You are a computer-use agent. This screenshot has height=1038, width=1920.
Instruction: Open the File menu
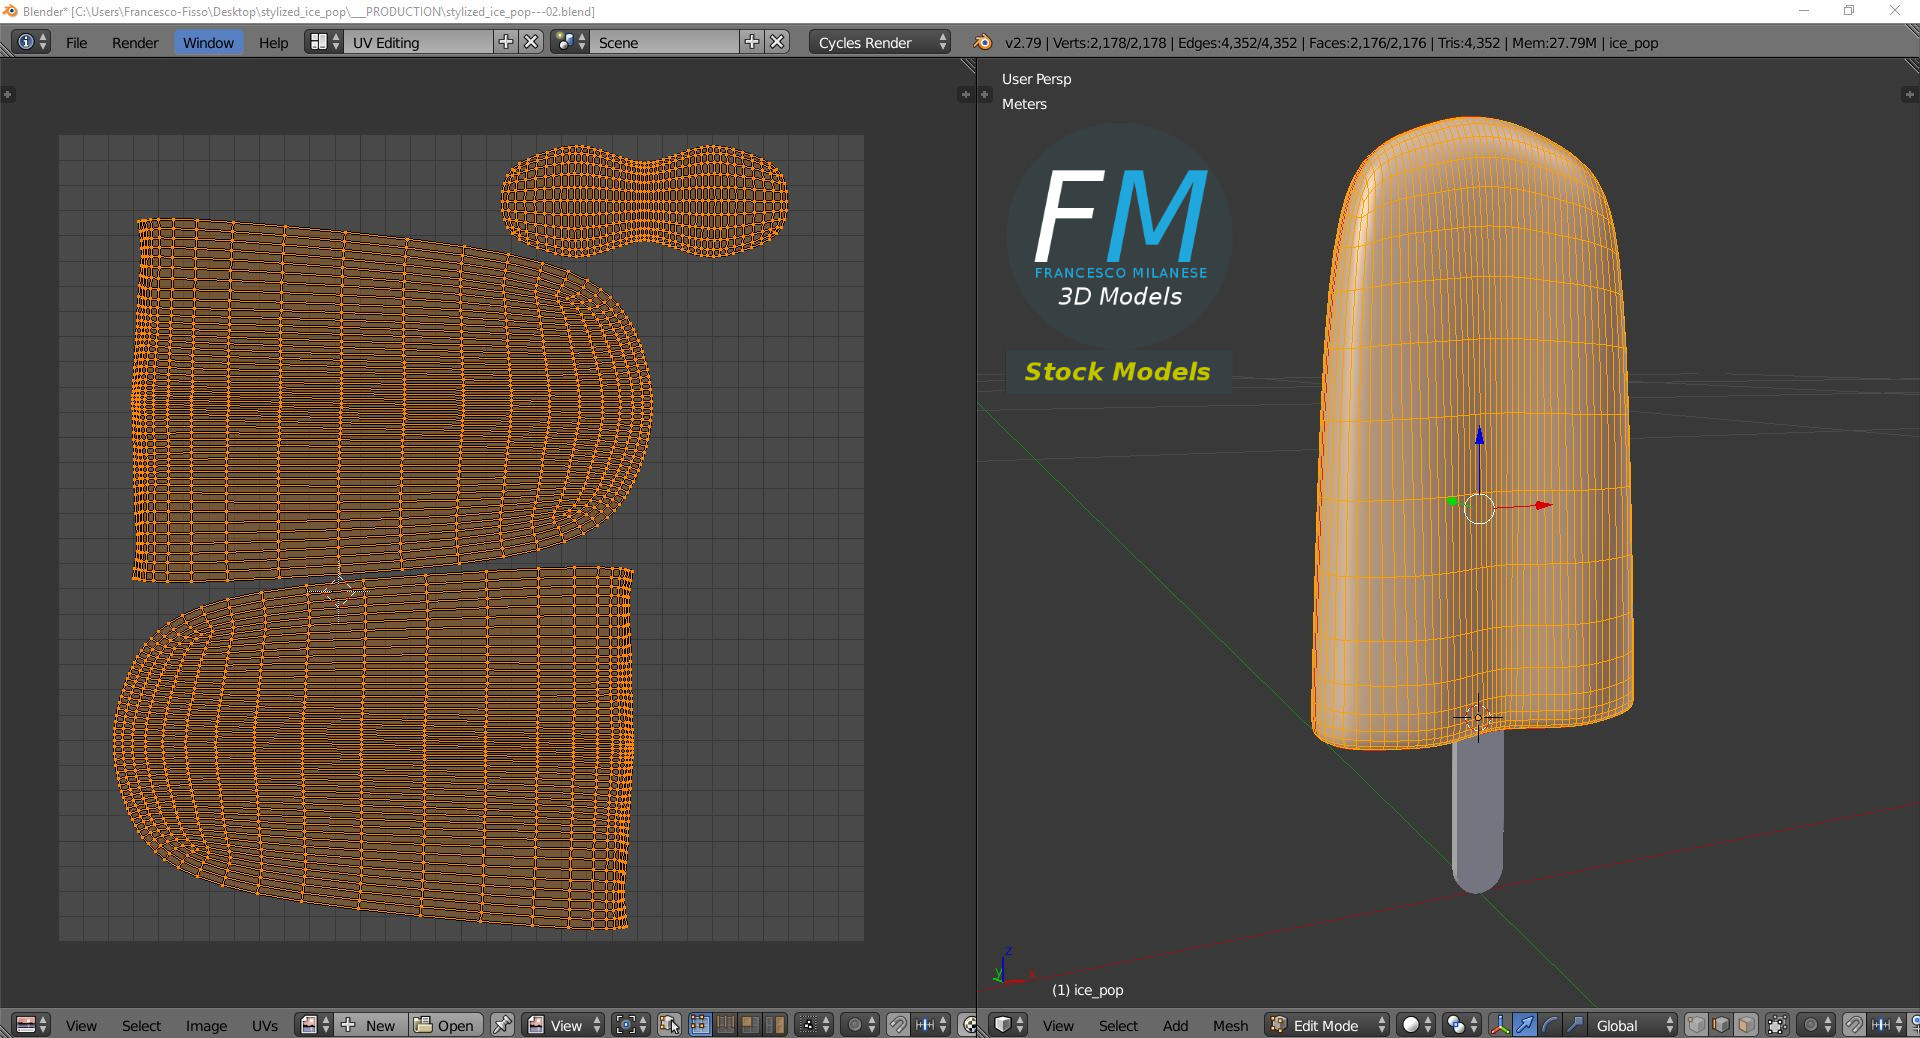[77, 42]
